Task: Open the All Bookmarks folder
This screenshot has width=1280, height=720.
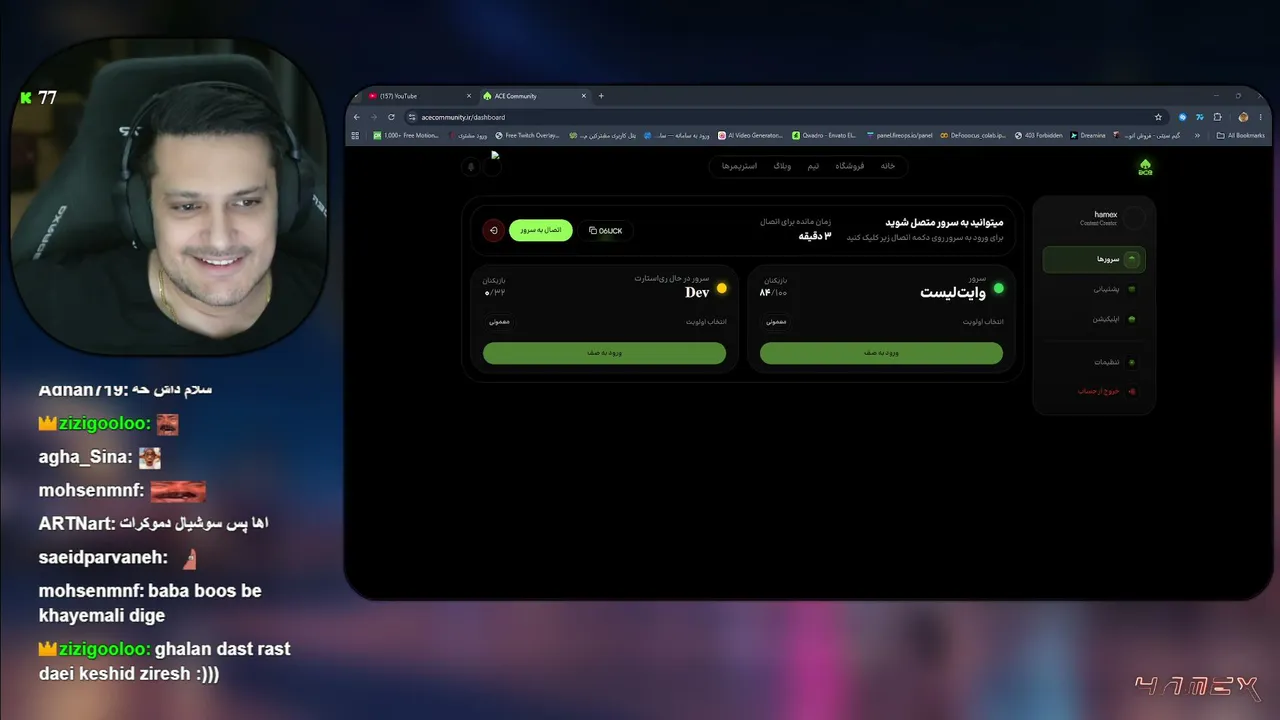Action: pyautogui.click(x=1240, y=136)
